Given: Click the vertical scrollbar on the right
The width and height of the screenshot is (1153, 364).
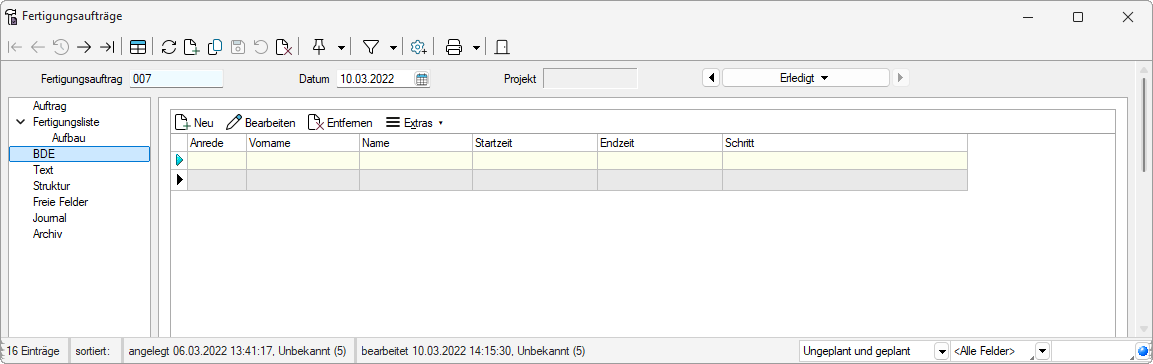Looking at the screenshot, I should tap(1144, 125).
